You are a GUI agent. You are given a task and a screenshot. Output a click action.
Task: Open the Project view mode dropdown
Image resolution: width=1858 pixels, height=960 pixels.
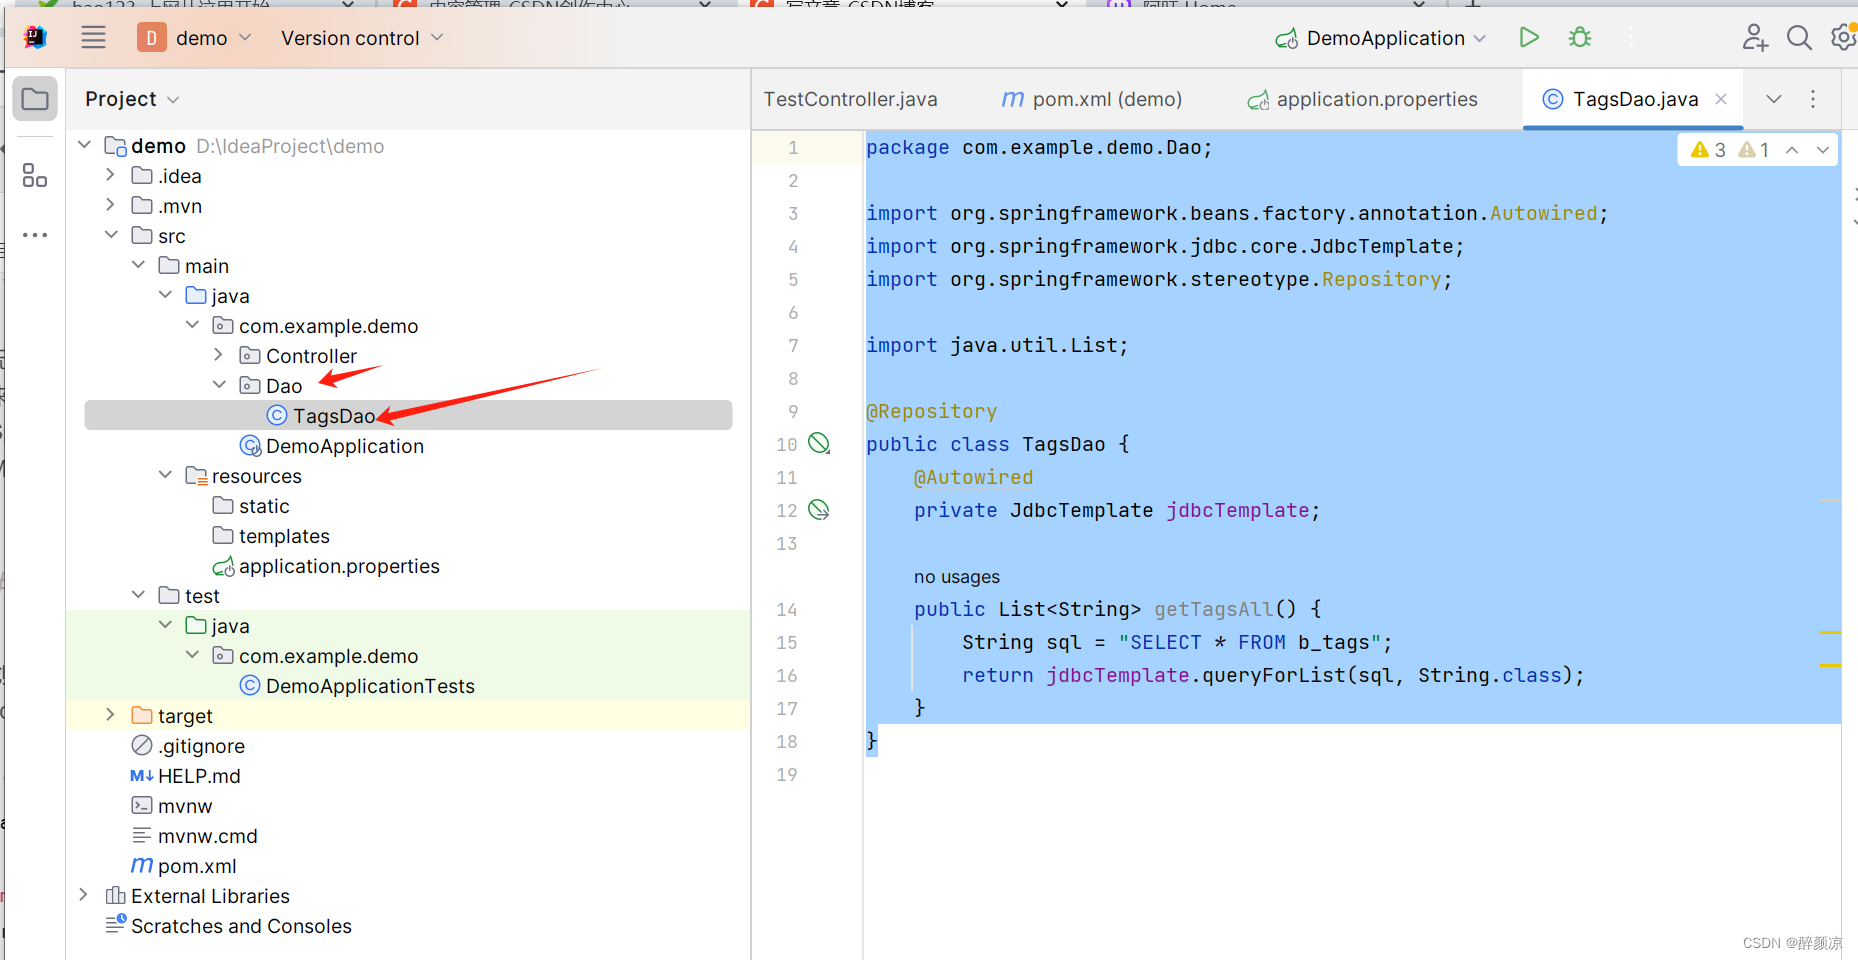(132, 99)
